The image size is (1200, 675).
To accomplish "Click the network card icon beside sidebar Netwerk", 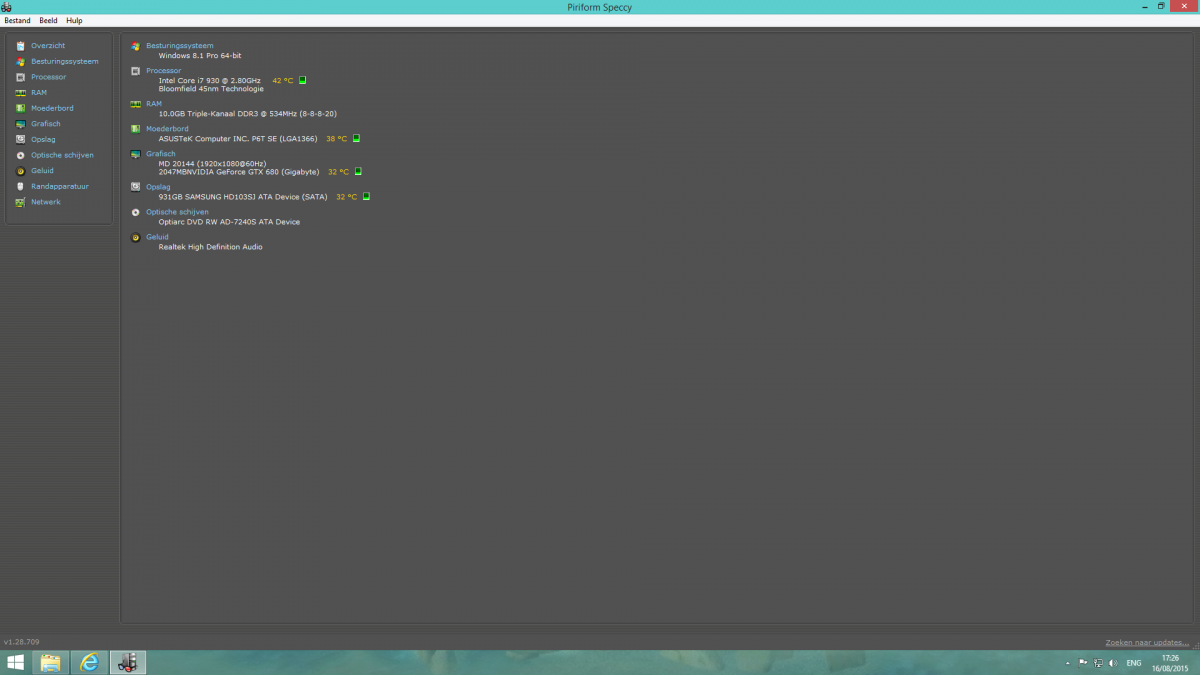I will point(20,202).
